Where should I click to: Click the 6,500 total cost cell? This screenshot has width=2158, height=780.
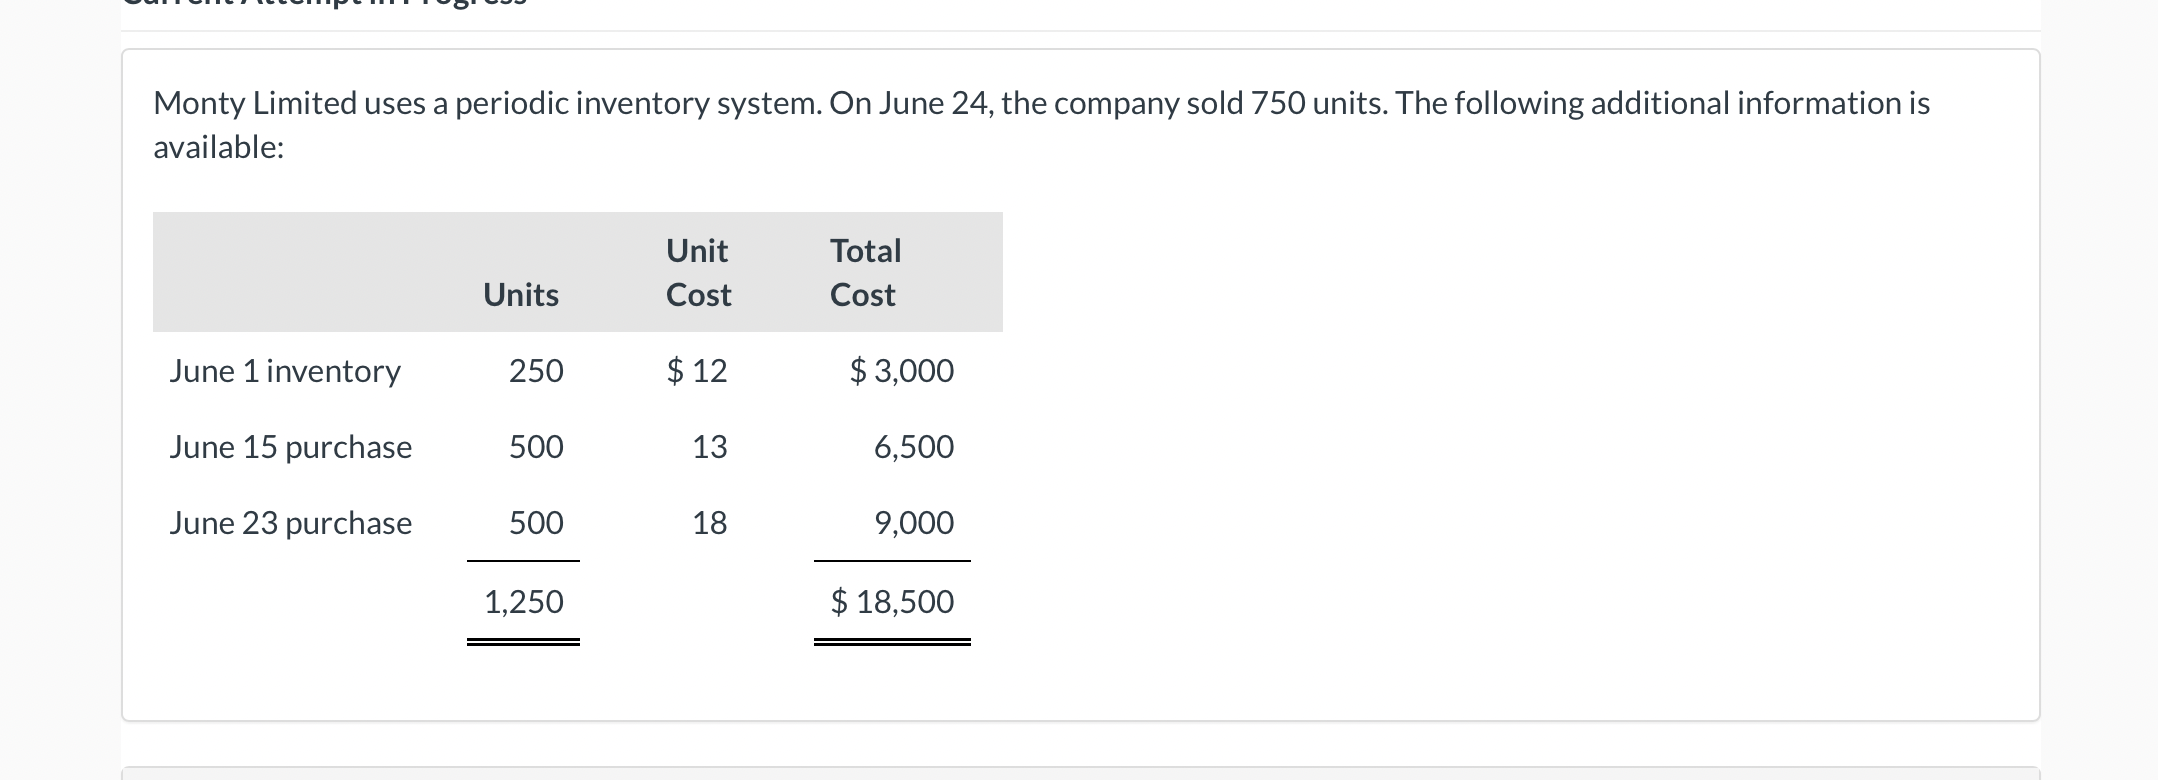tap(914, 447)
